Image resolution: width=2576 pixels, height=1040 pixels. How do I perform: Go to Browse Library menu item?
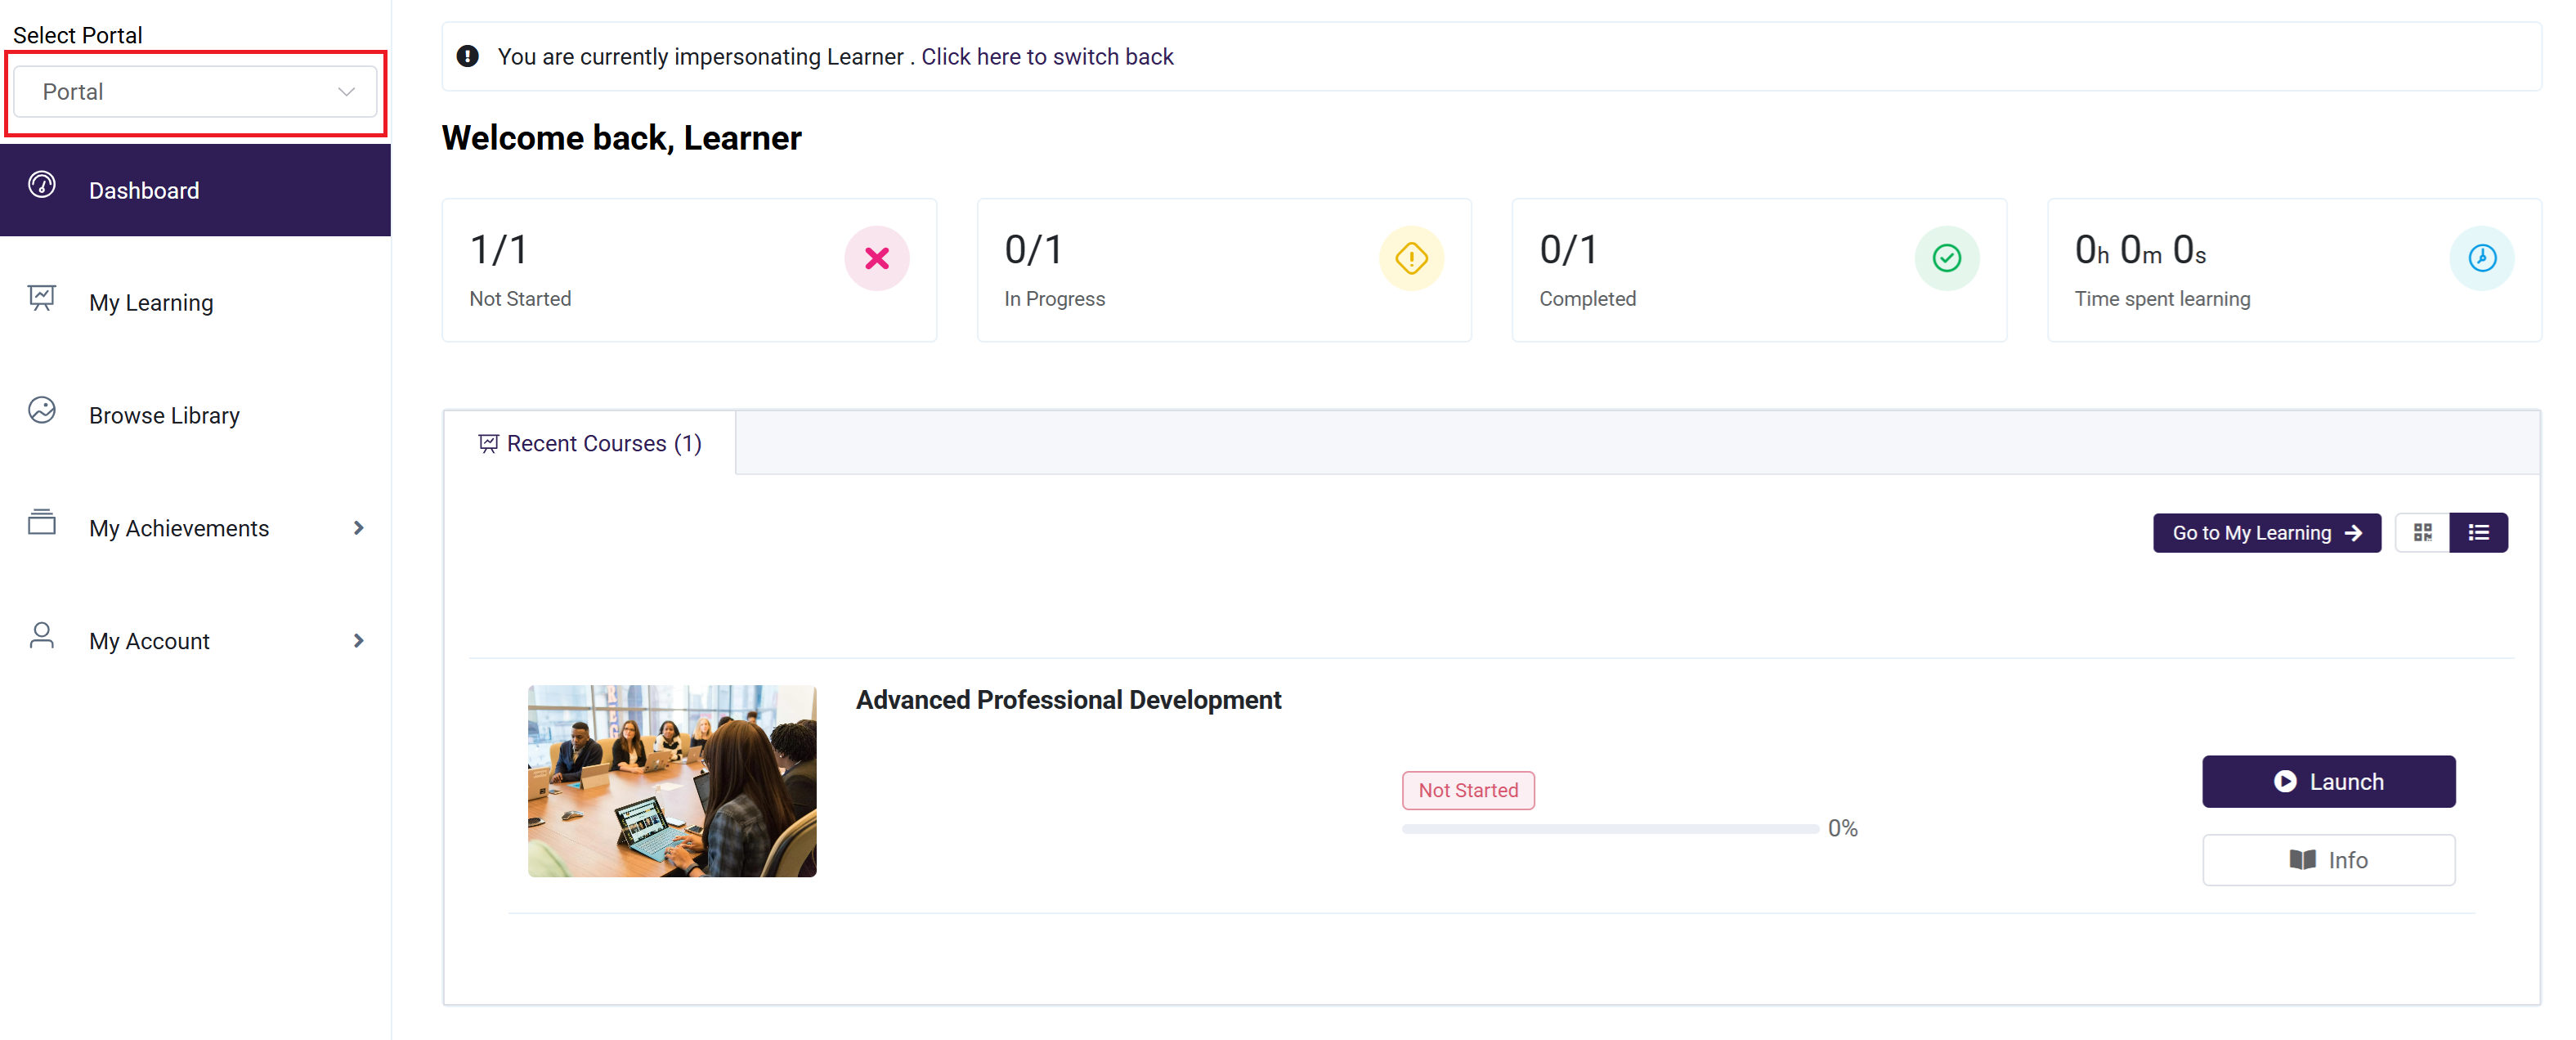164,415
